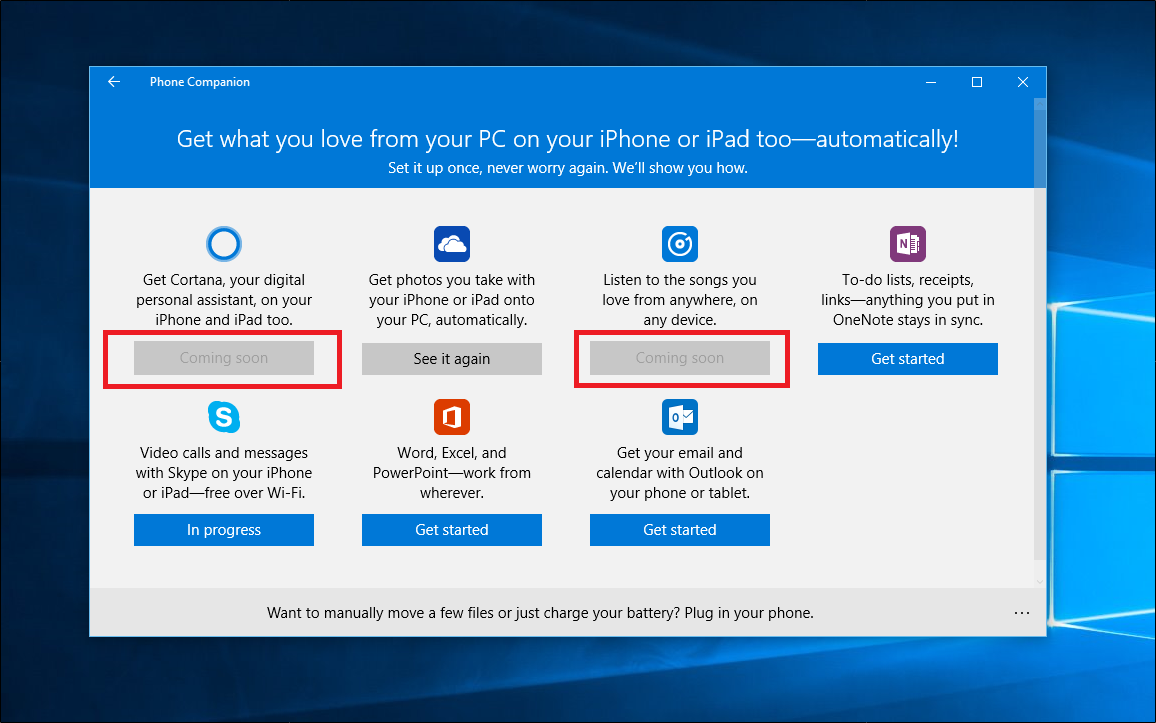Screen dimensions: 1156x723
Task: Click 'Get started' under OneNote
Action: pos(908,359)
